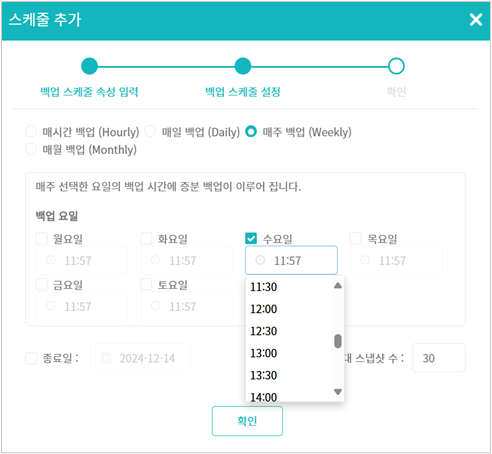Click the time list scrollbar thumb
492x454 pixels.
point(338,341)
